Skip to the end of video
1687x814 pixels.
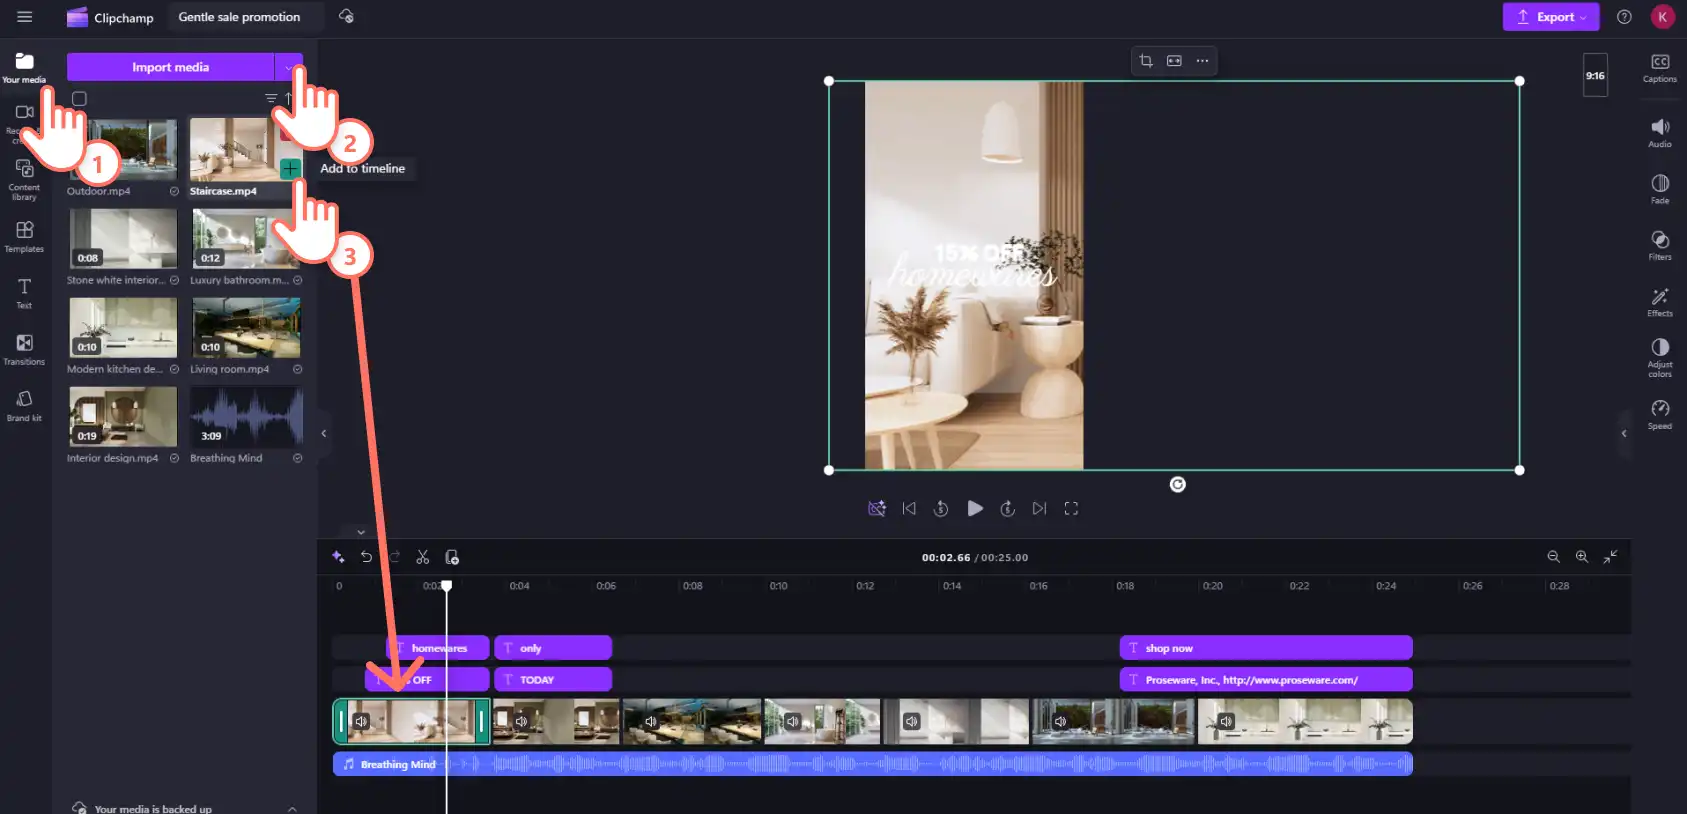point(1040,508)
